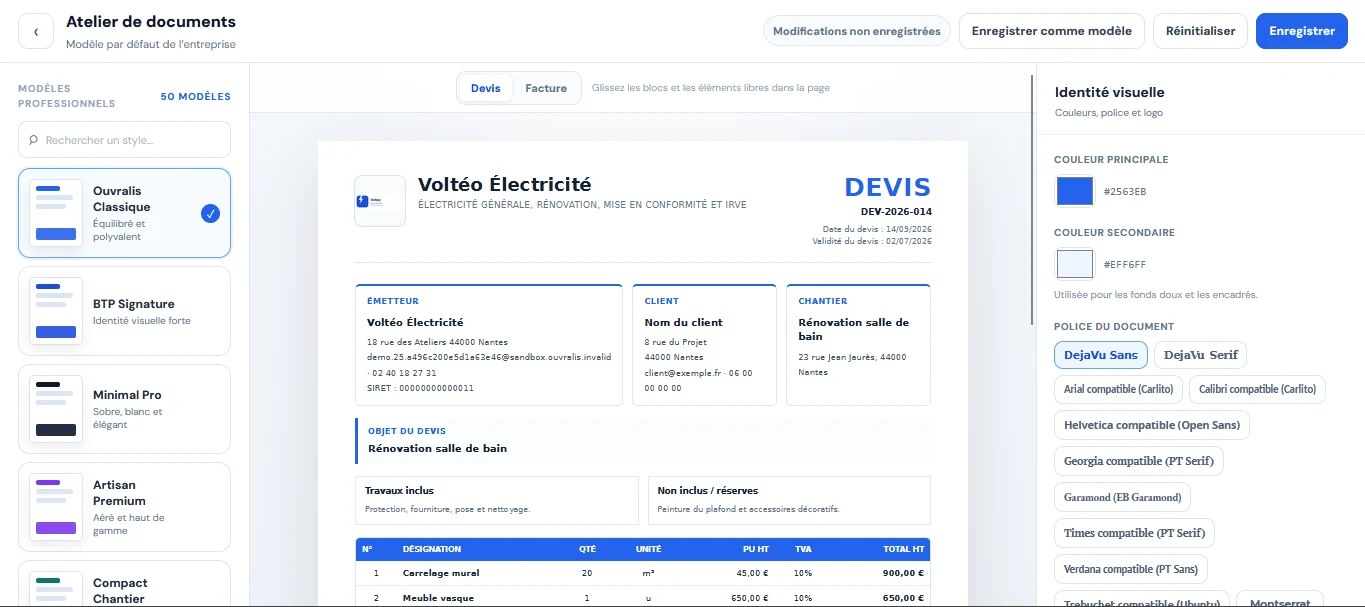Select the DejaVu Serif font
Viewport: 1365px width, 607px height.
[x=1201, y=355]
